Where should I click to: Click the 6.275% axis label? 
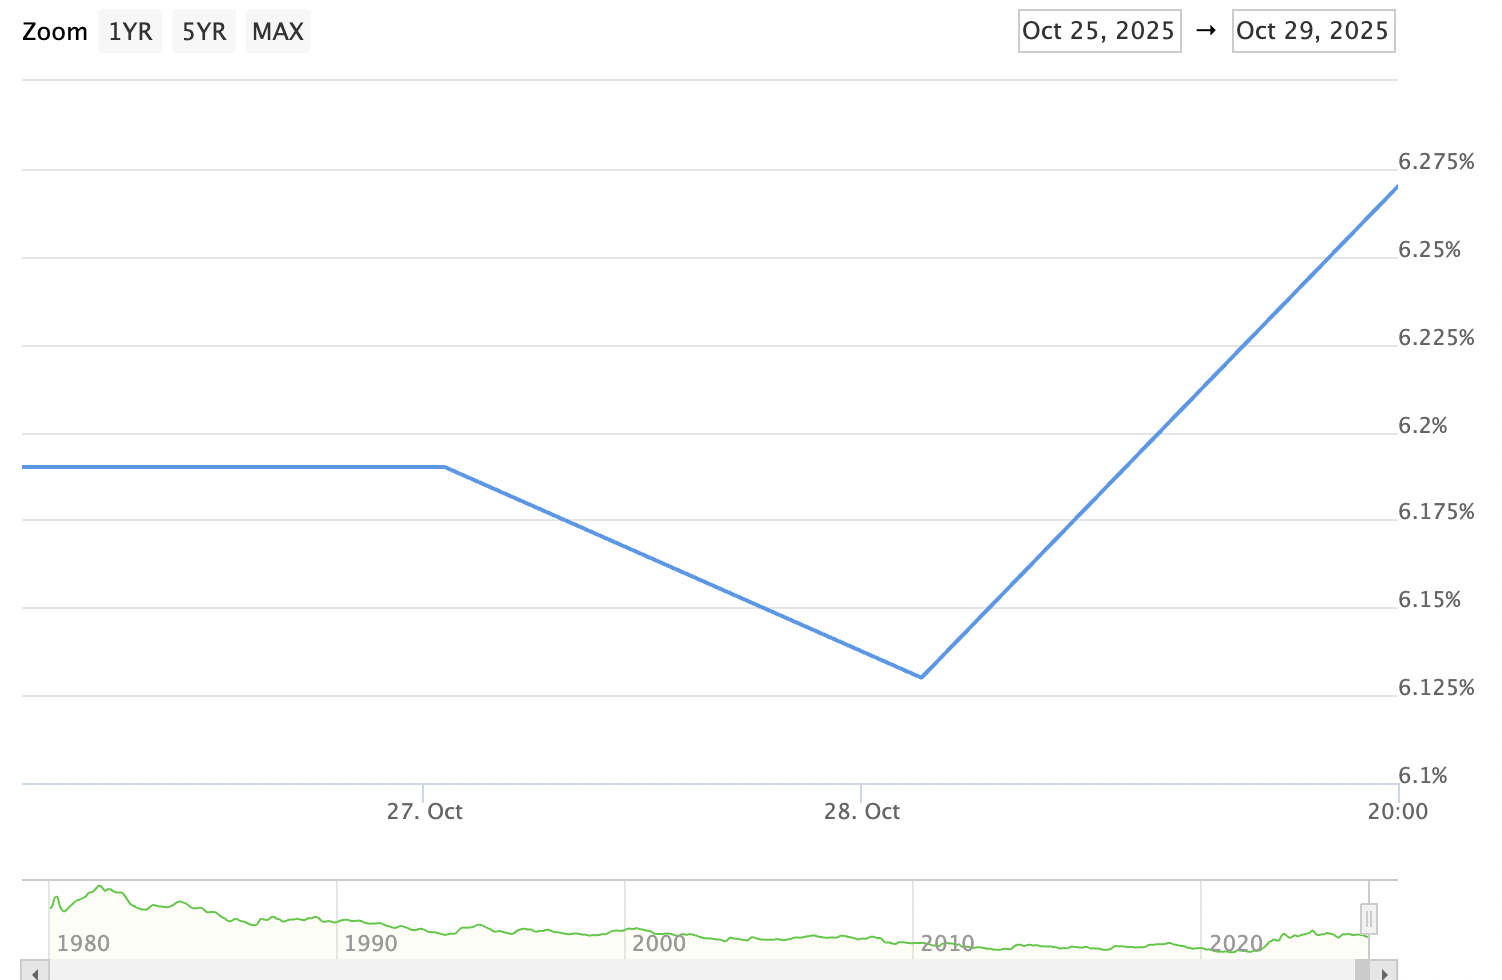[x=1435, y=161]
